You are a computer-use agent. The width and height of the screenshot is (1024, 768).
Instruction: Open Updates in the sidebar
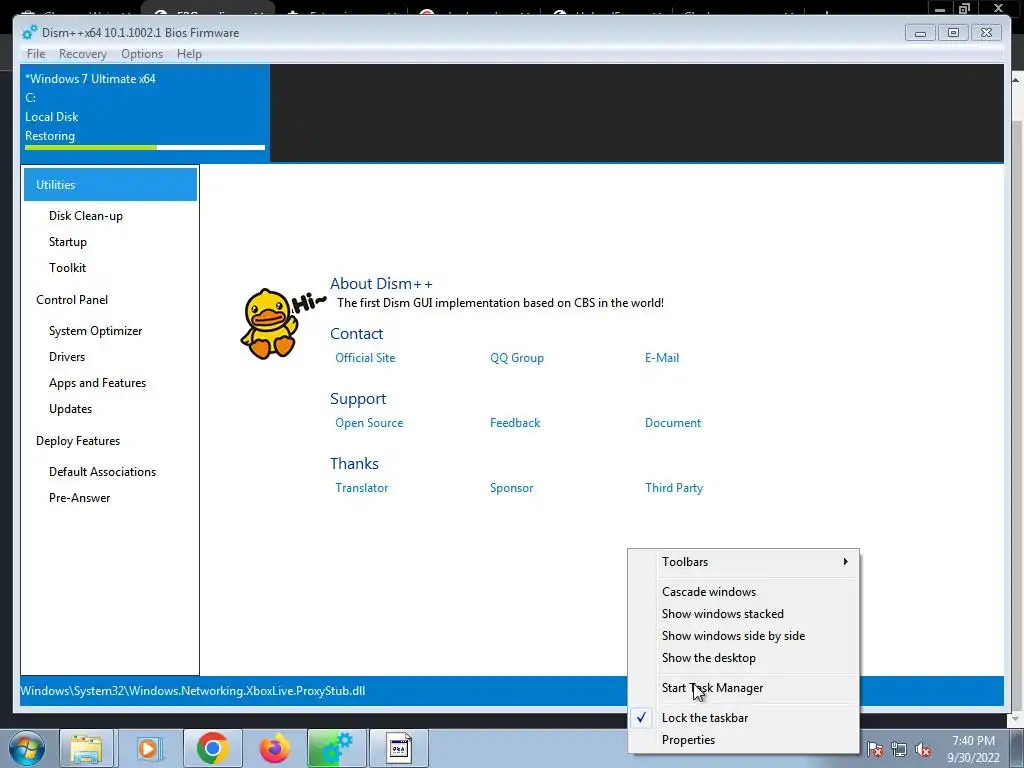pos(71,409)
